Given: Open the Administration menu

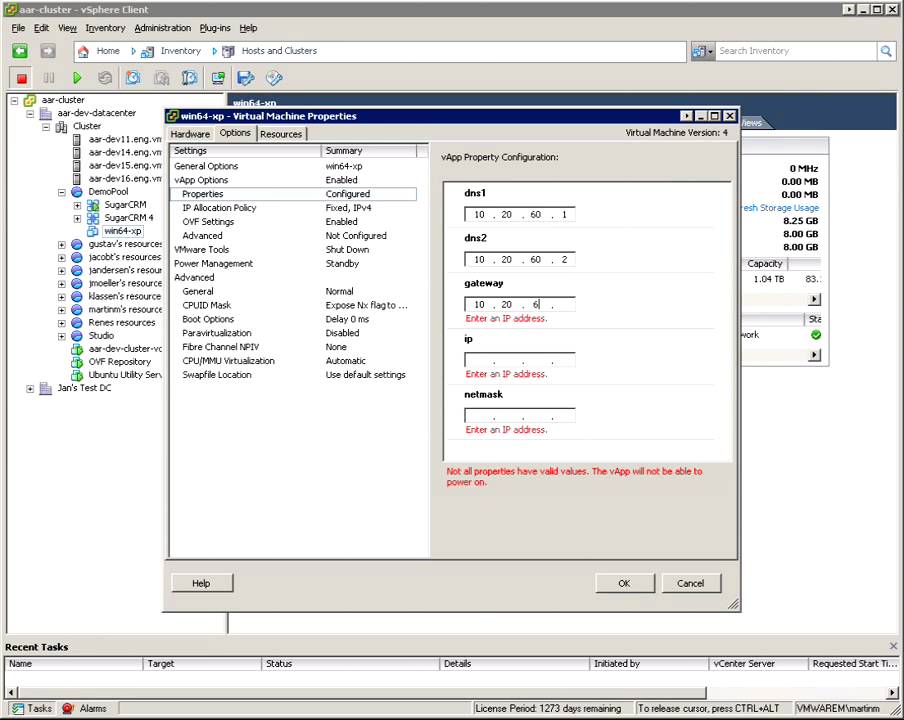Looking at the screenshot, I should pyautogui.click(x=162, y=28).
